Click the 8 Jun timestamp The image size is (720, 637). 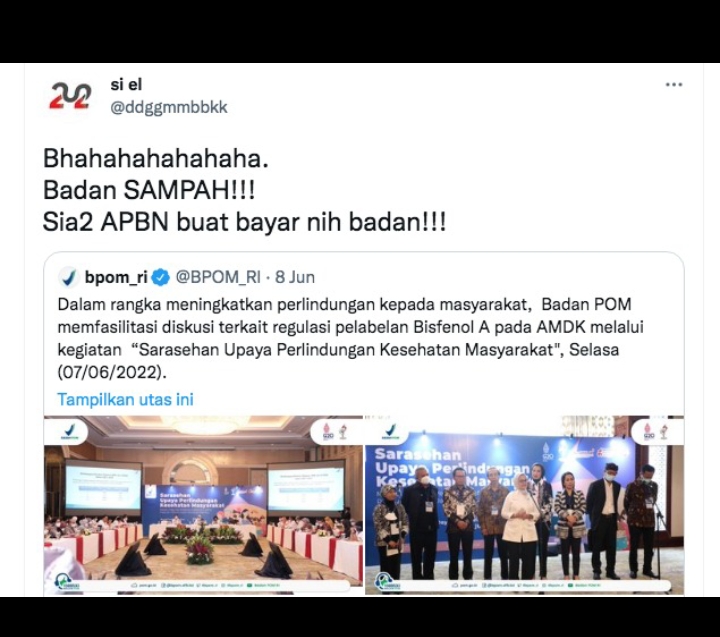pyautogui.click(x=295, y=277)
